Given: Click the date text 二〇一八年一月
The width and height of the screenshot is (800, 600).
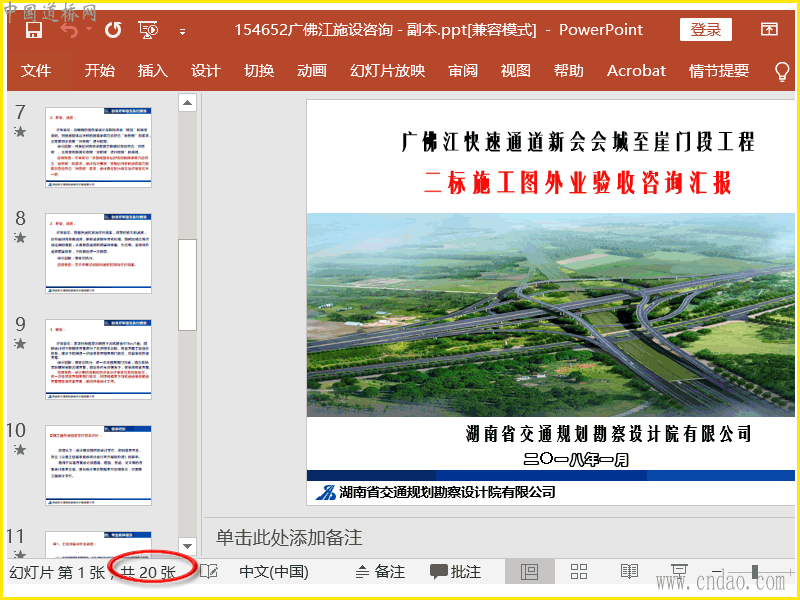Looking at the screenshot, I should coord(576,460).
